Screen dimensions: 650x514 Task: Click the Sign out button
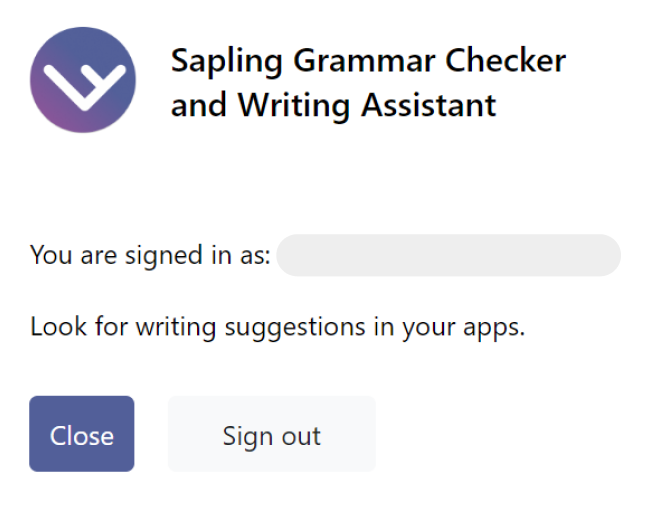click(x=271, y=434)
